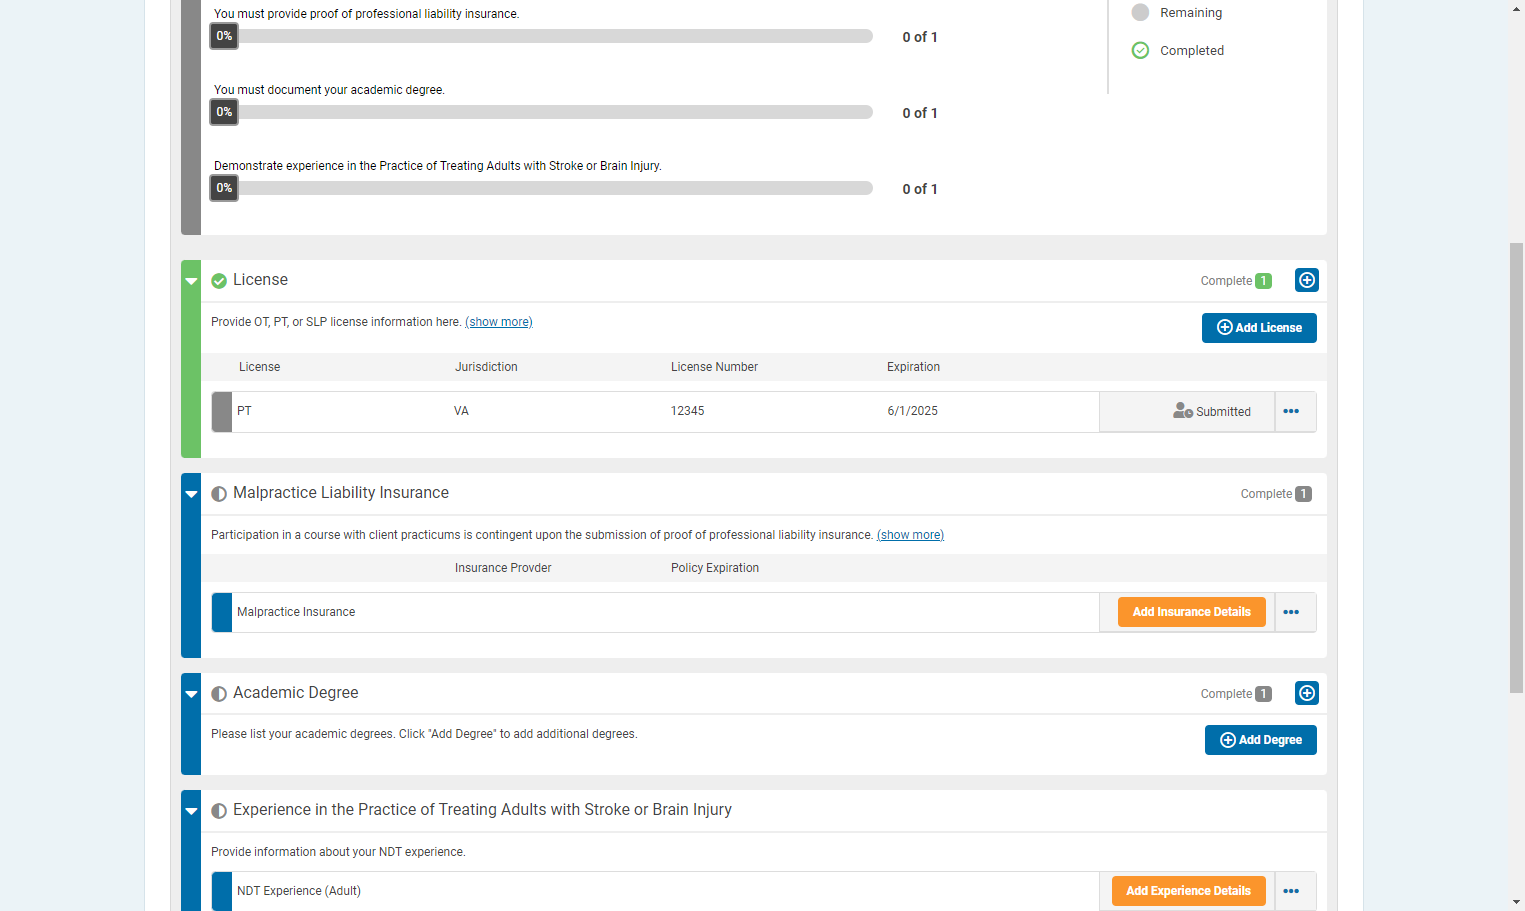Click the Malpractice Insurance row label
Screen dimensions: 1525x911
click(x=296, y=612)
